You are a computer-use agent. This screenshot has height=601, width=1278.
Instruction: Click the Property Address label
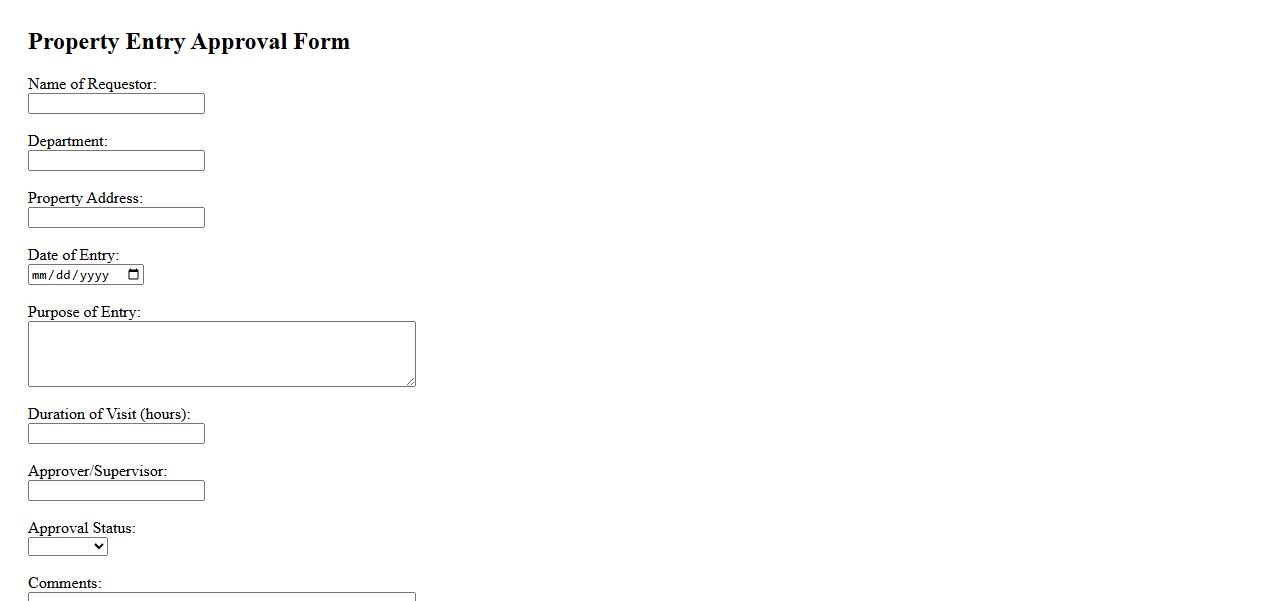point(85,198)
